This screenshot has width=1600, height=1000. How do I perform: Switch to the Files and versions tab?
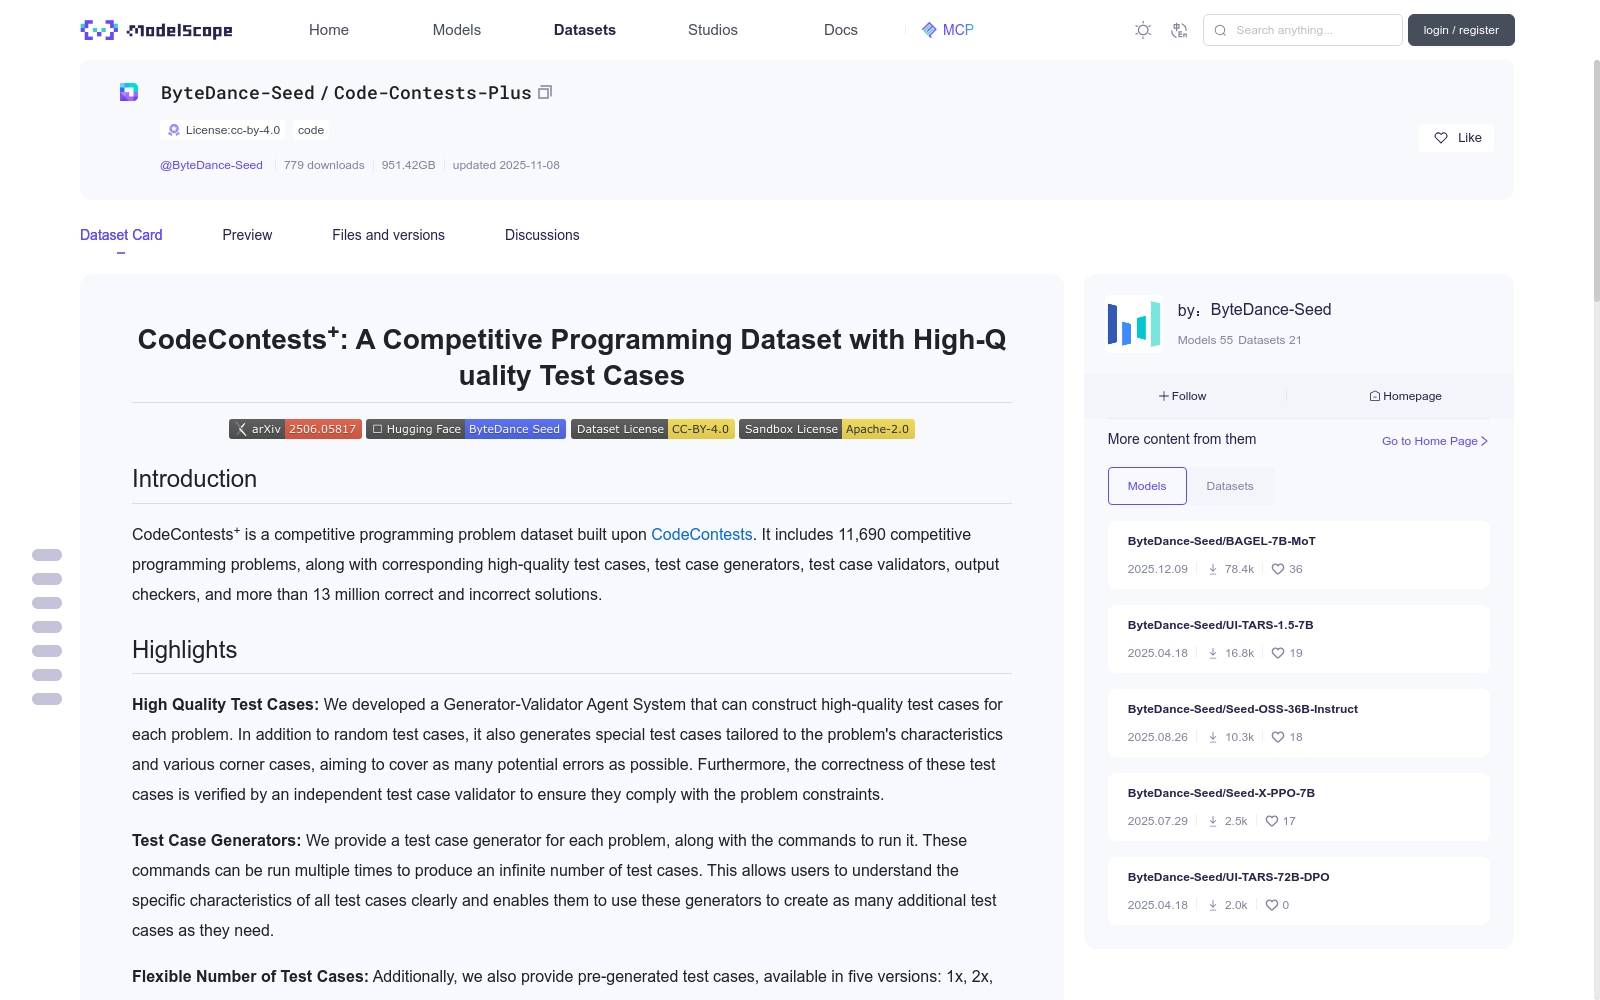[x=388, y=235]
